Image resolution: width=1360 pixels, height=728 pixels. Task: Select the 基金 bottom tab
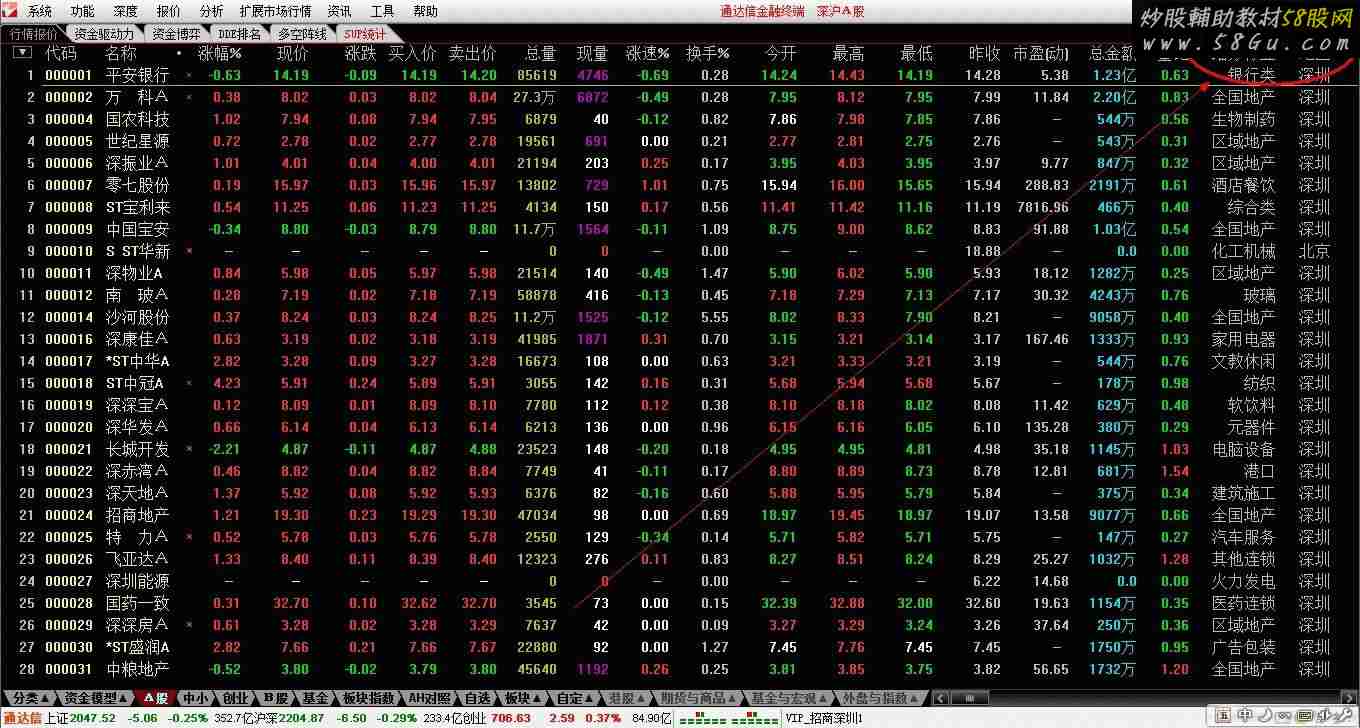[315, 698]
